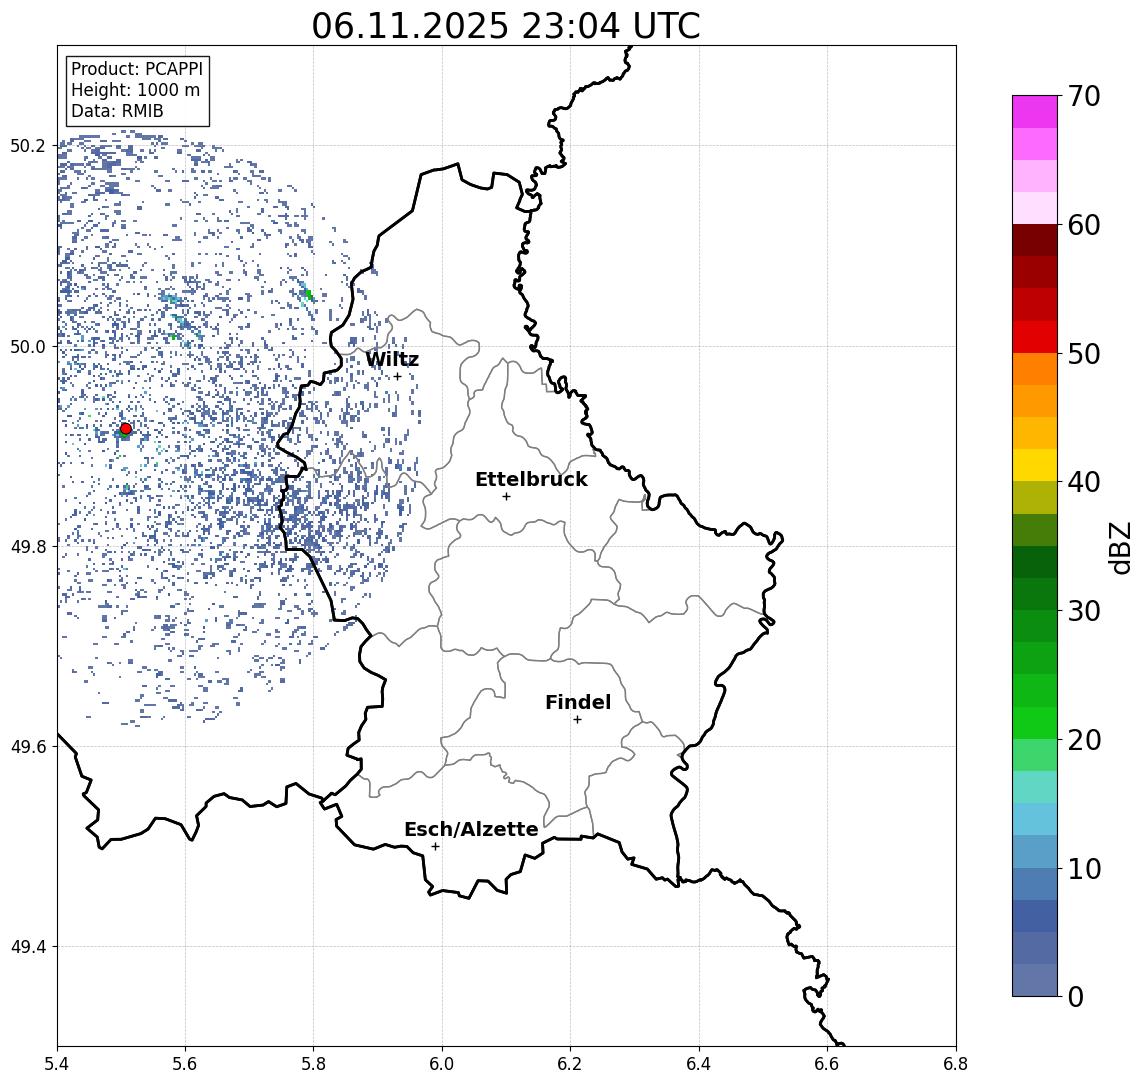Pick the magenta top swatch of colorbar
This screenshot has height=1084, width=1145.
[1035, 112]
